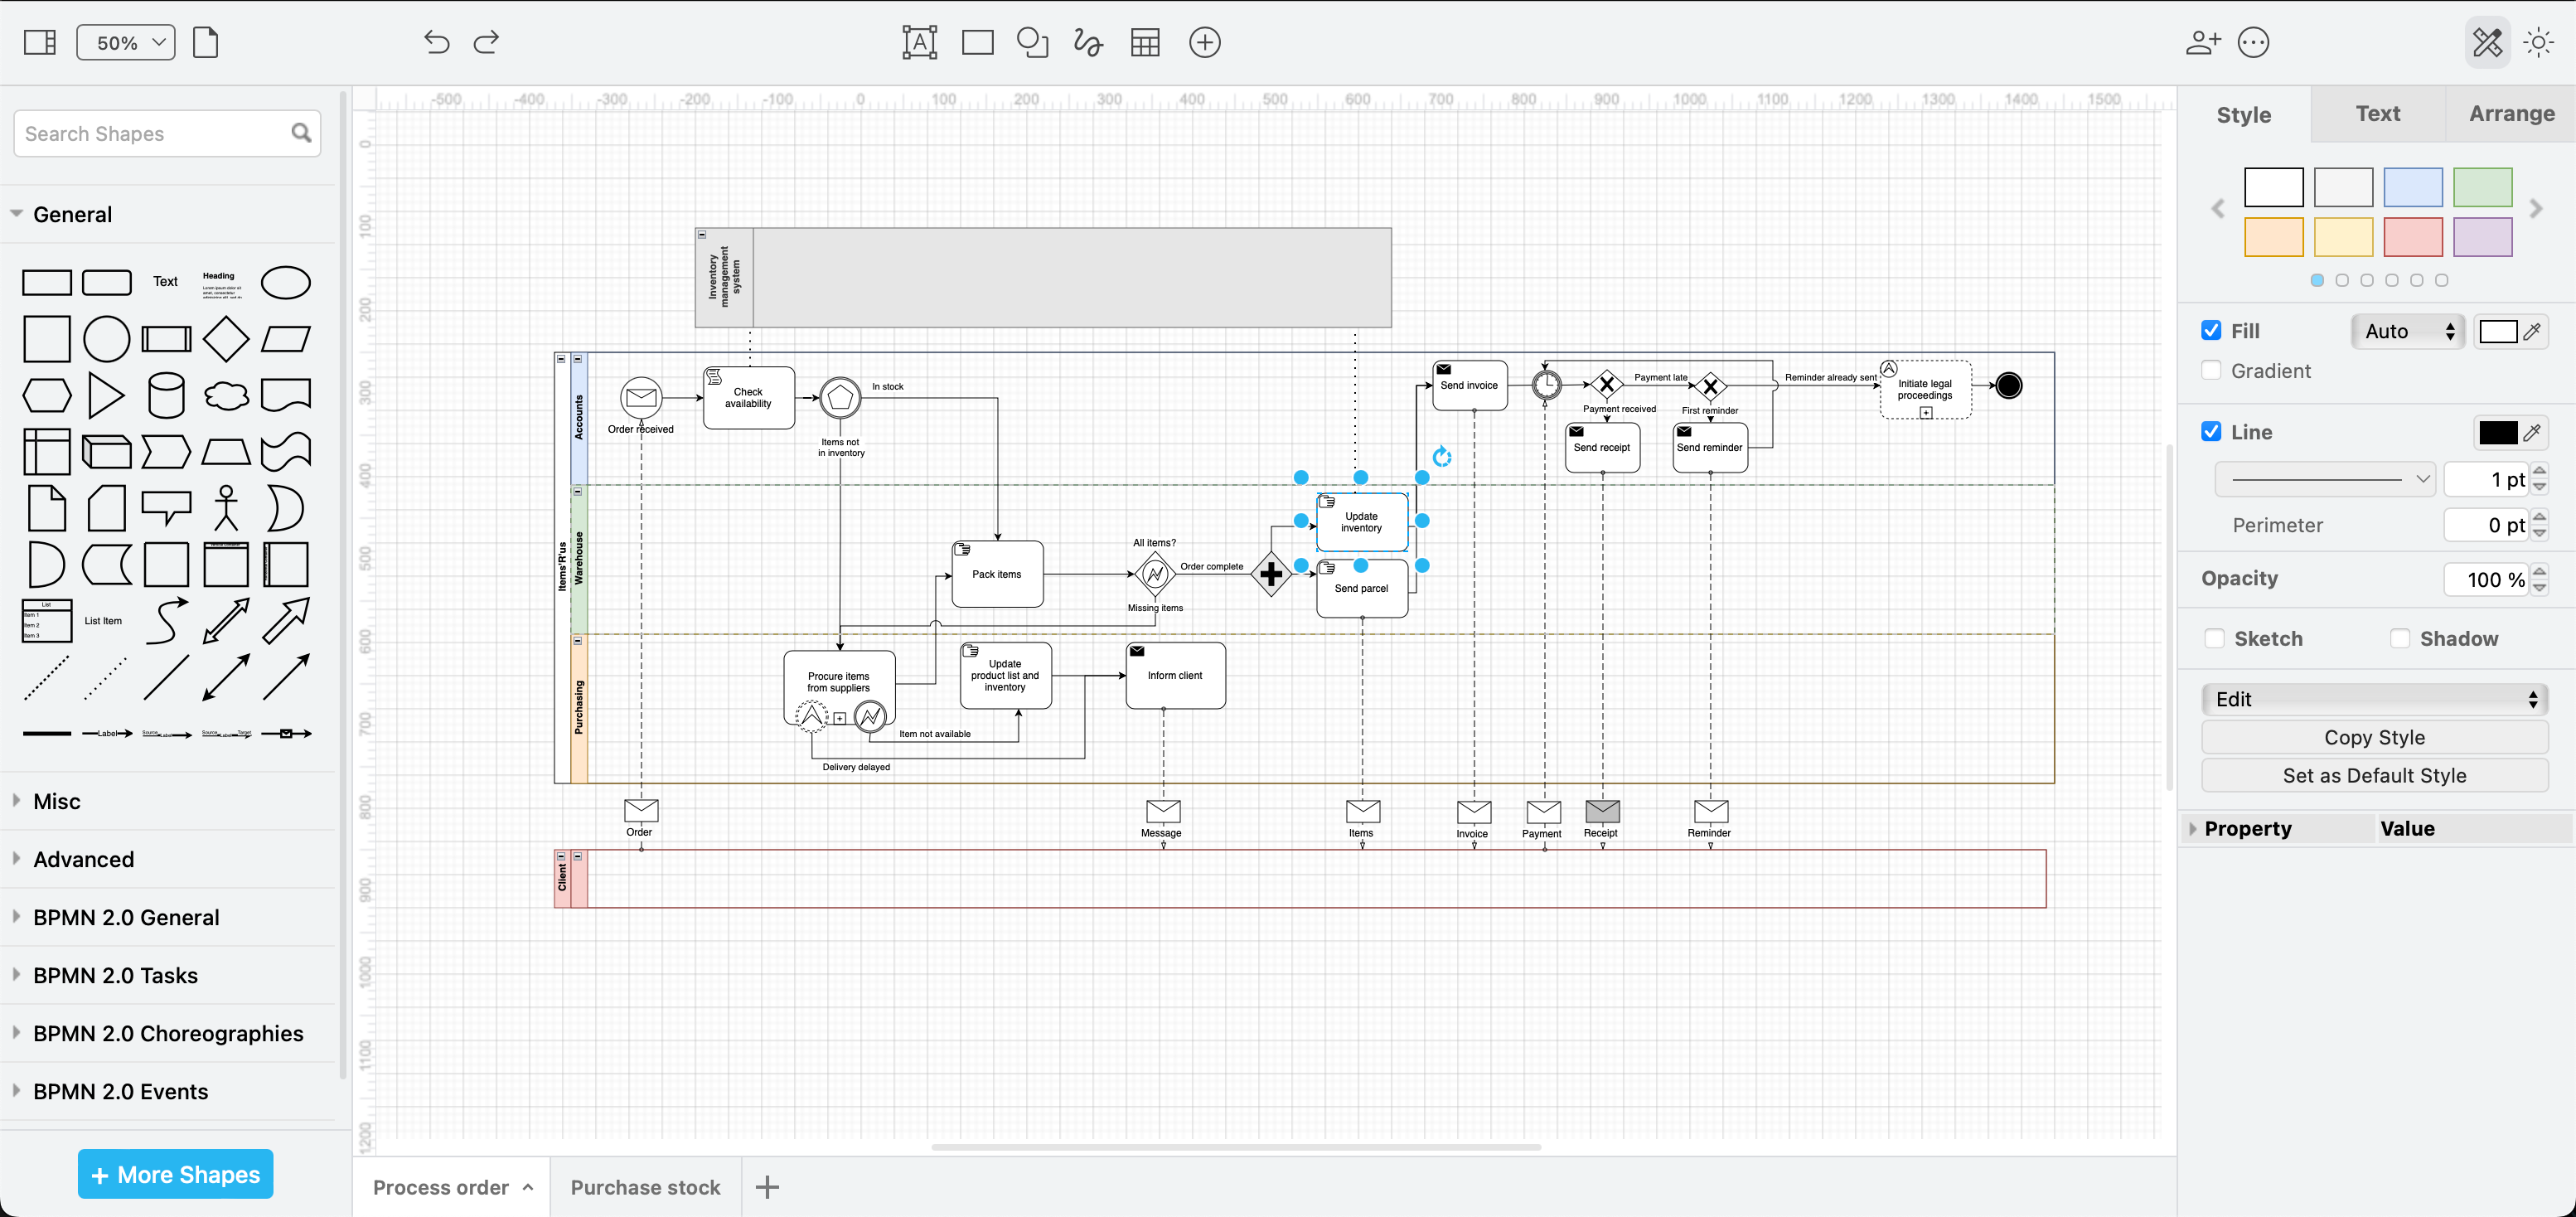
Task: Open More Shapes dialog
Action: 175,1174
